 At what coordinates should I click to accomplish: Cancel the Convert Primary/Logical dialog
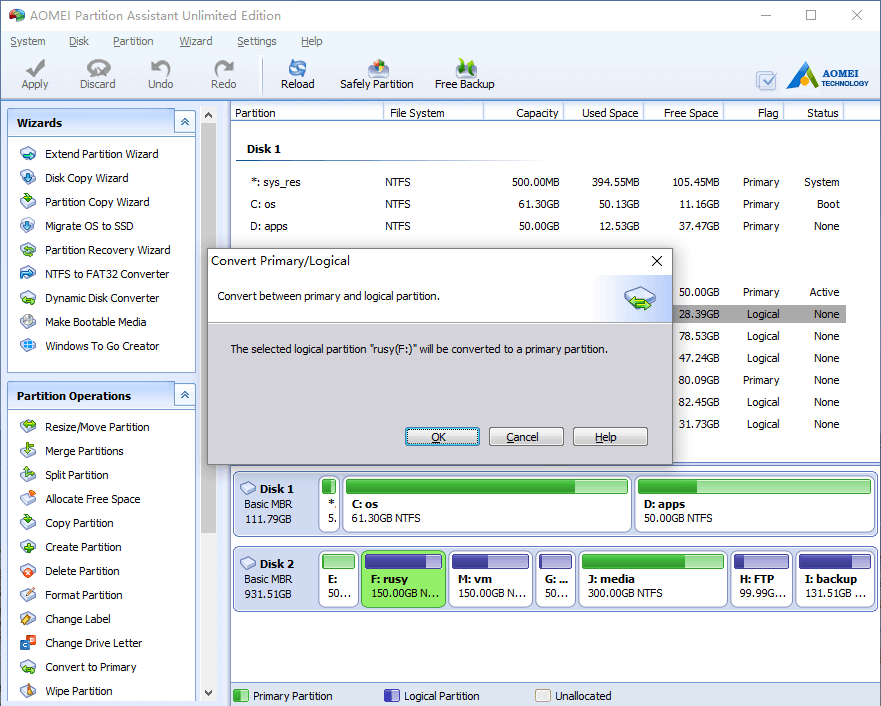(x=526, y=436)
